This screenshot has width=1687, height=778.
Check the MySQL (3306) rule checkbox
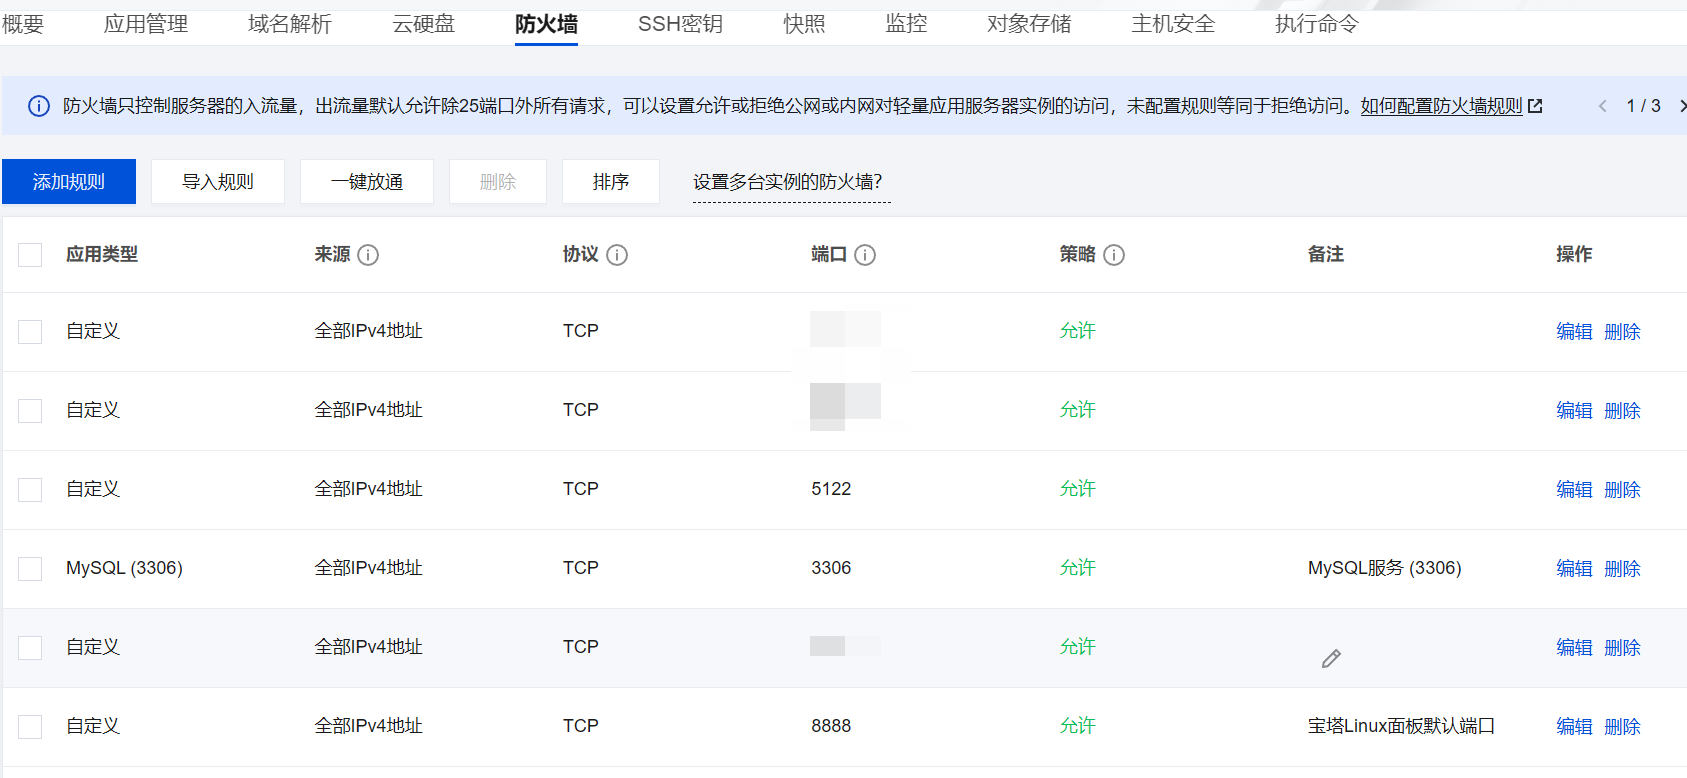(x=30, y=569)
